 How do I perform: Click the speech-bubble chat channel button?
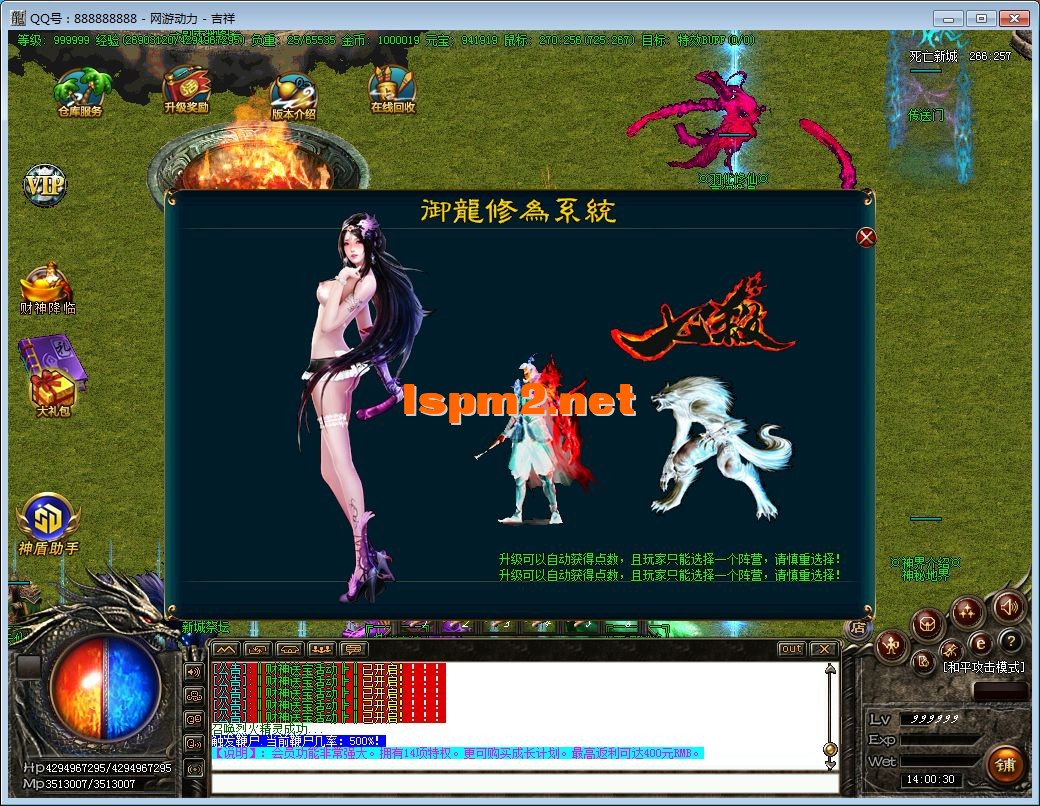pos(354,649)
